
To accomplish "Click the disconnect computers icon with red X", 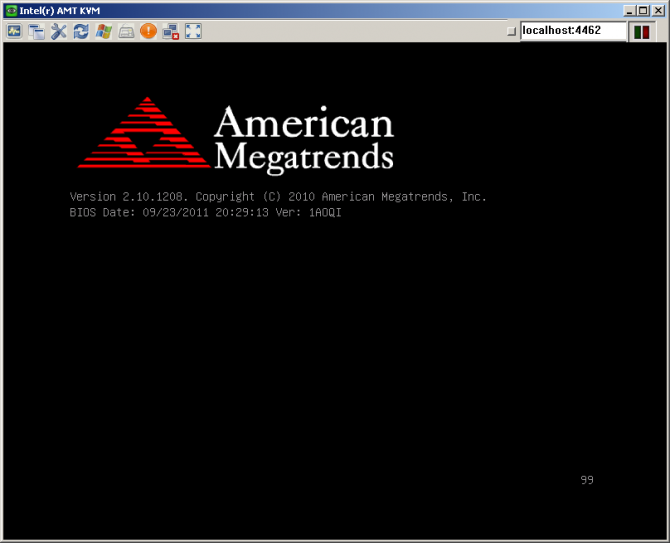I will [x=171, y=31].
